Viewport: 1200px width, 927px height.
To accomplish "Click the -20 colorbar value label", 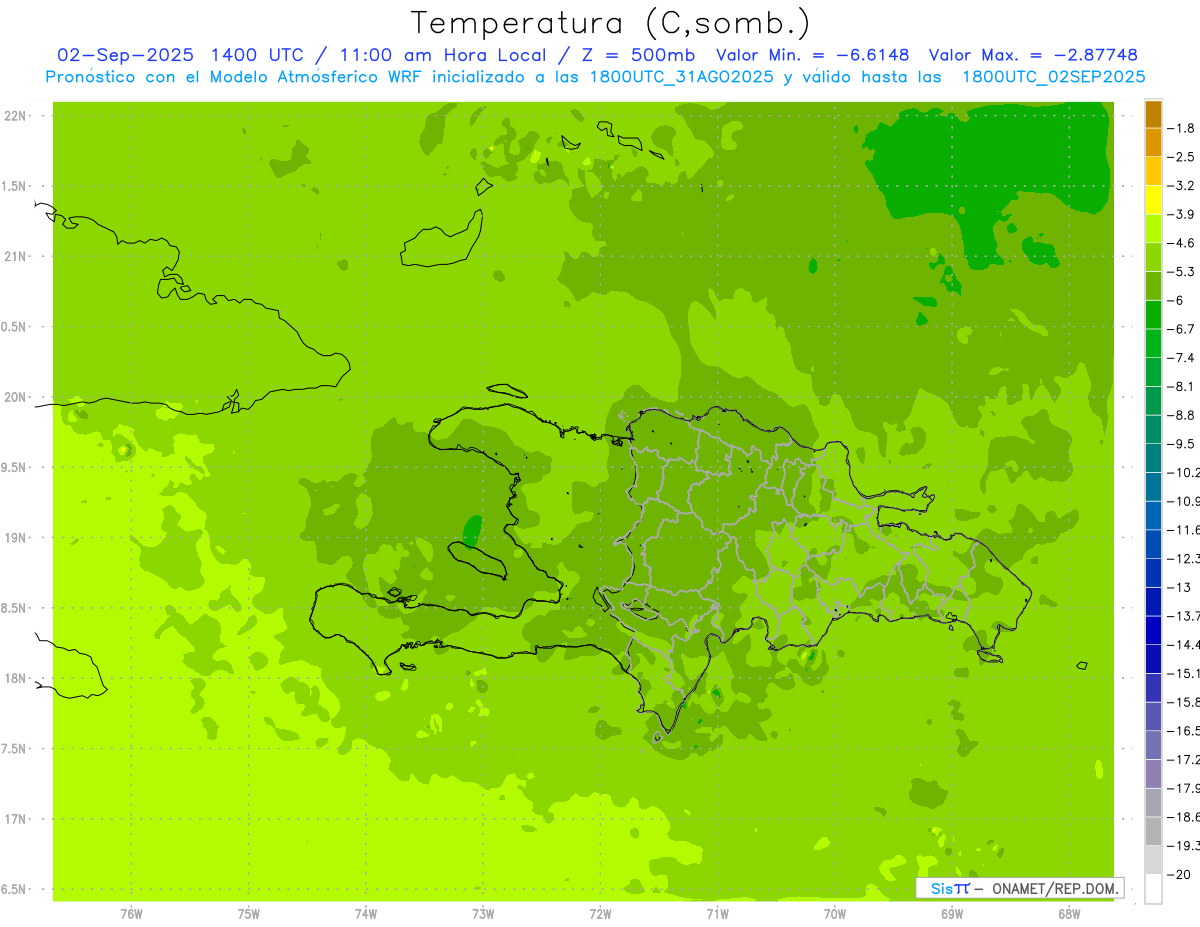I will pyautogui.click(x=1179, y=875).
